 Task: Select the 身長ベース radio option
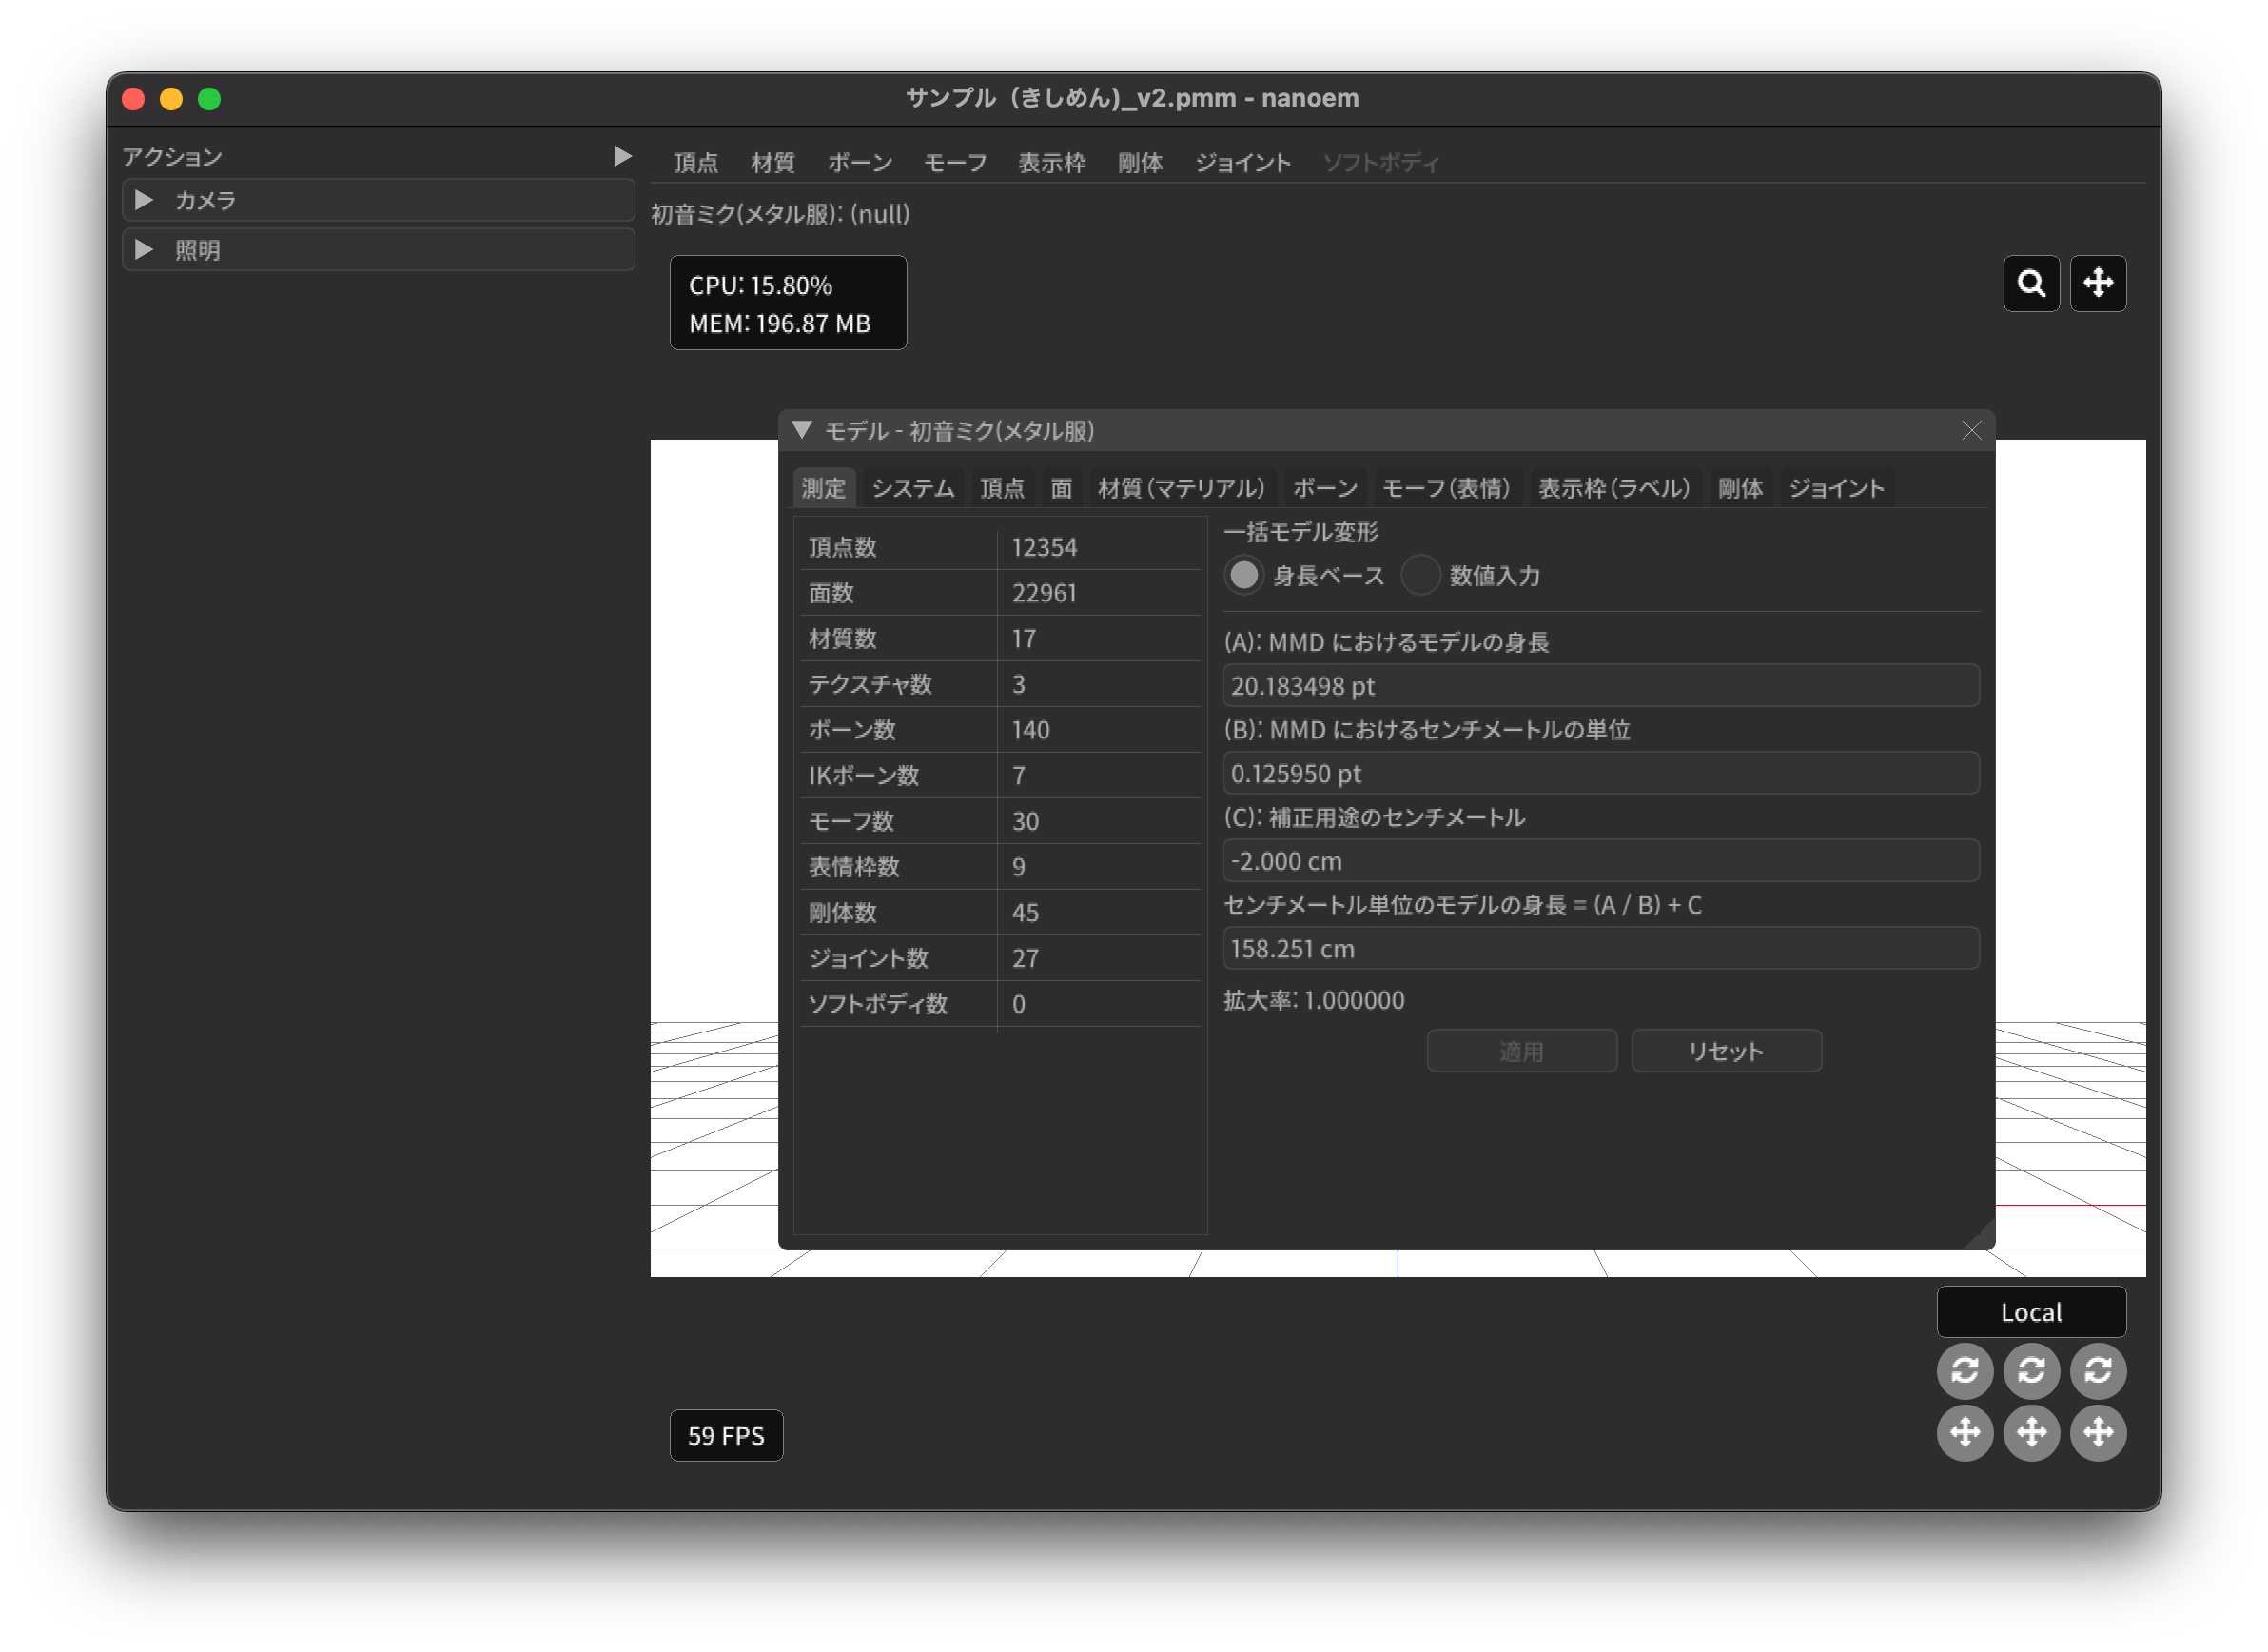1244,576
